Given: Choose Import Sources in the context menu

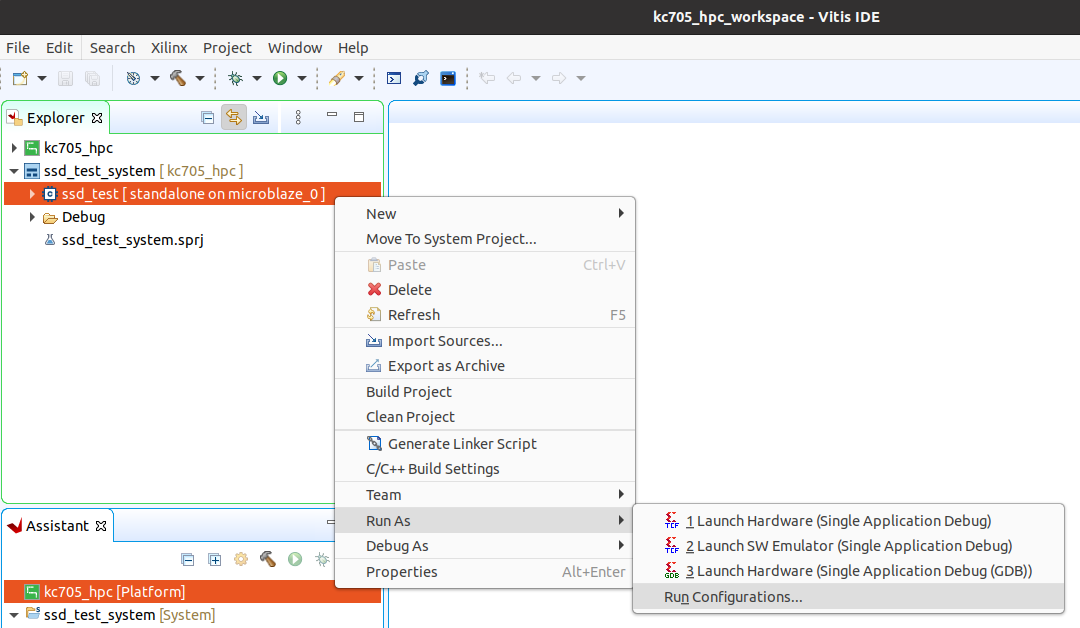Looking at the screenshot, I should [485, 341].
